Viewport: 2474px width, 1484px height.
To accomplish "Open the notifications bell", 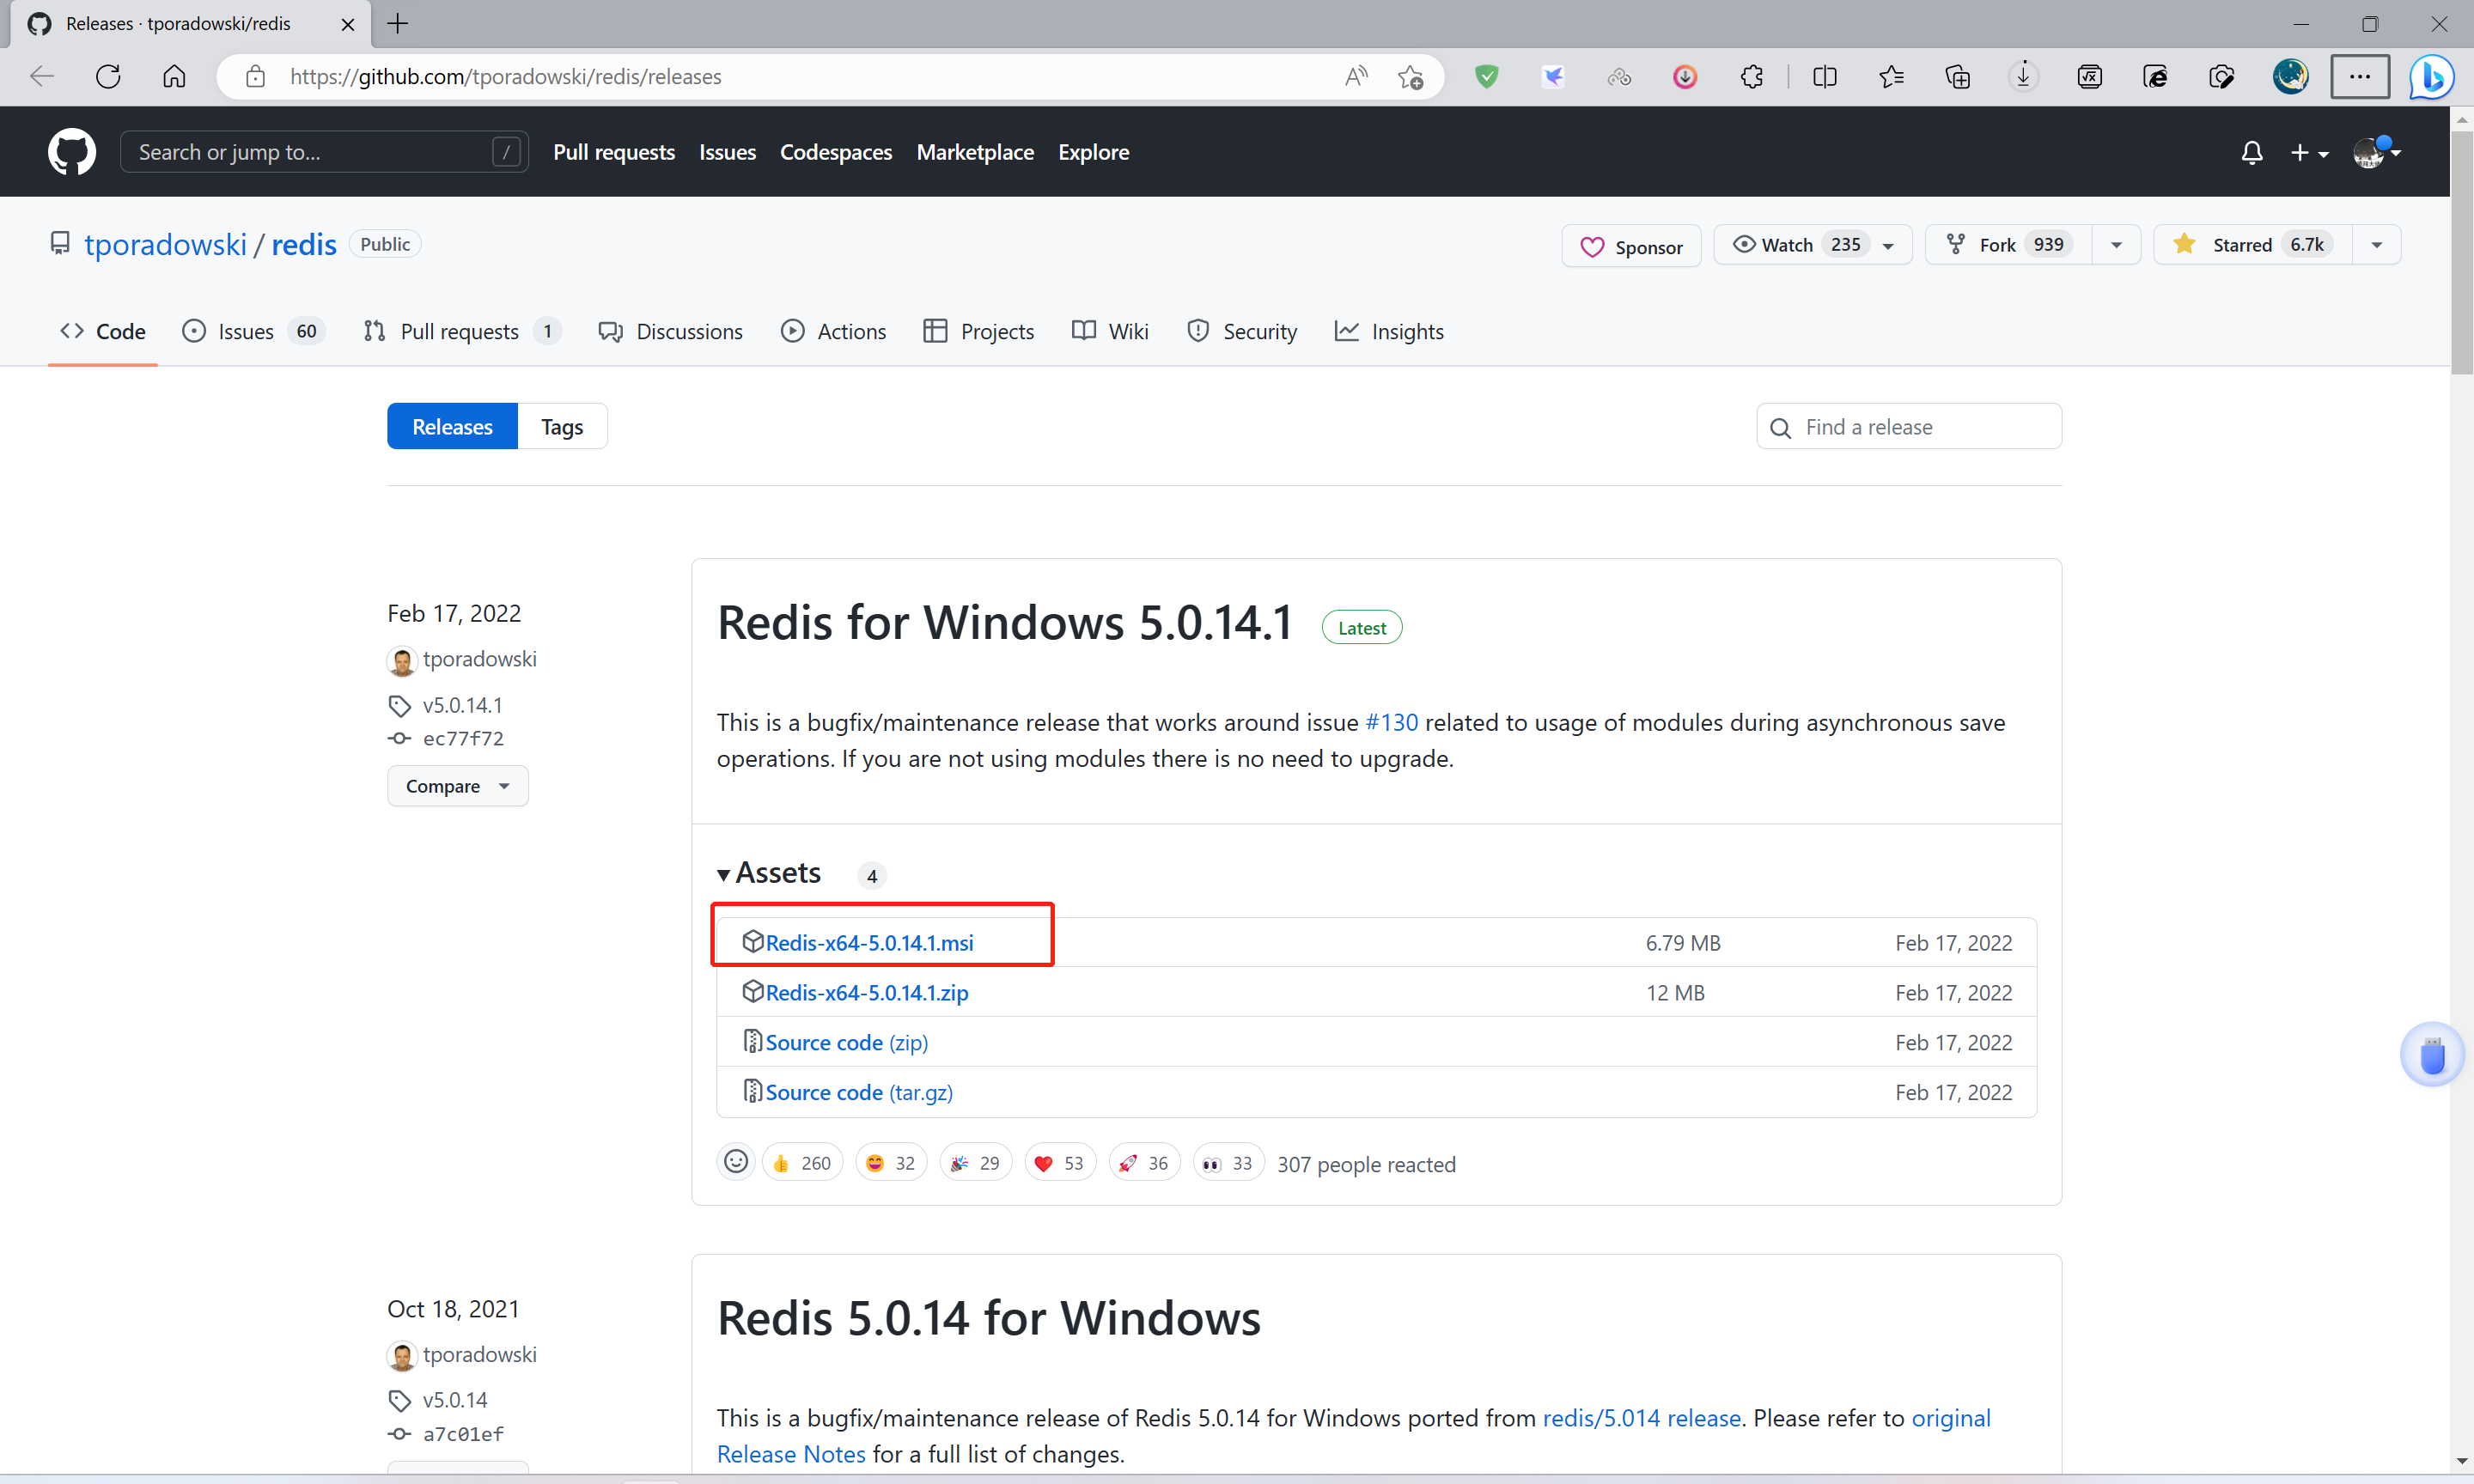I will [2251, 152].
